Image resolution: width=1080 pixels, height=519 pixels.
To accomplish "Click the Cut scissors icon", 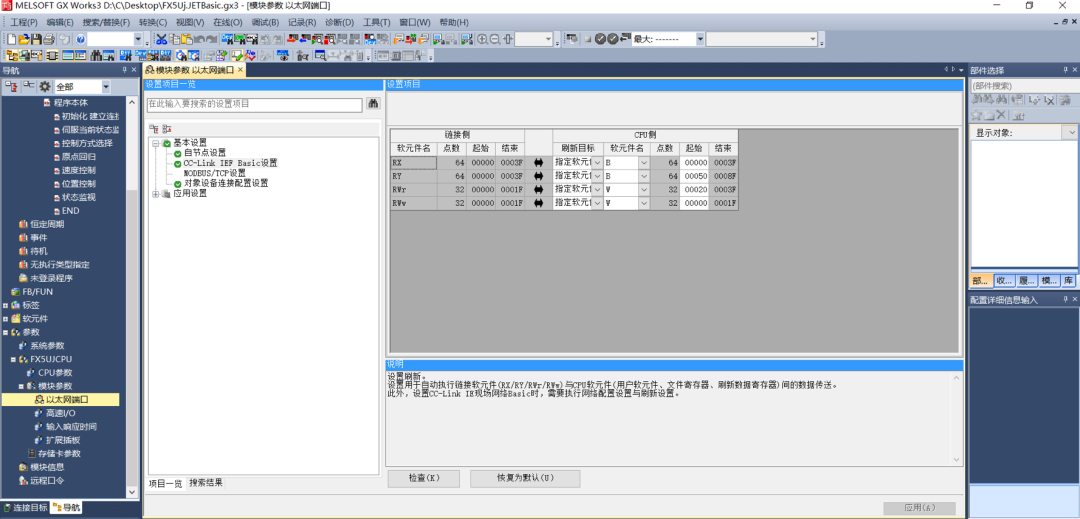I will pos(161,39).
